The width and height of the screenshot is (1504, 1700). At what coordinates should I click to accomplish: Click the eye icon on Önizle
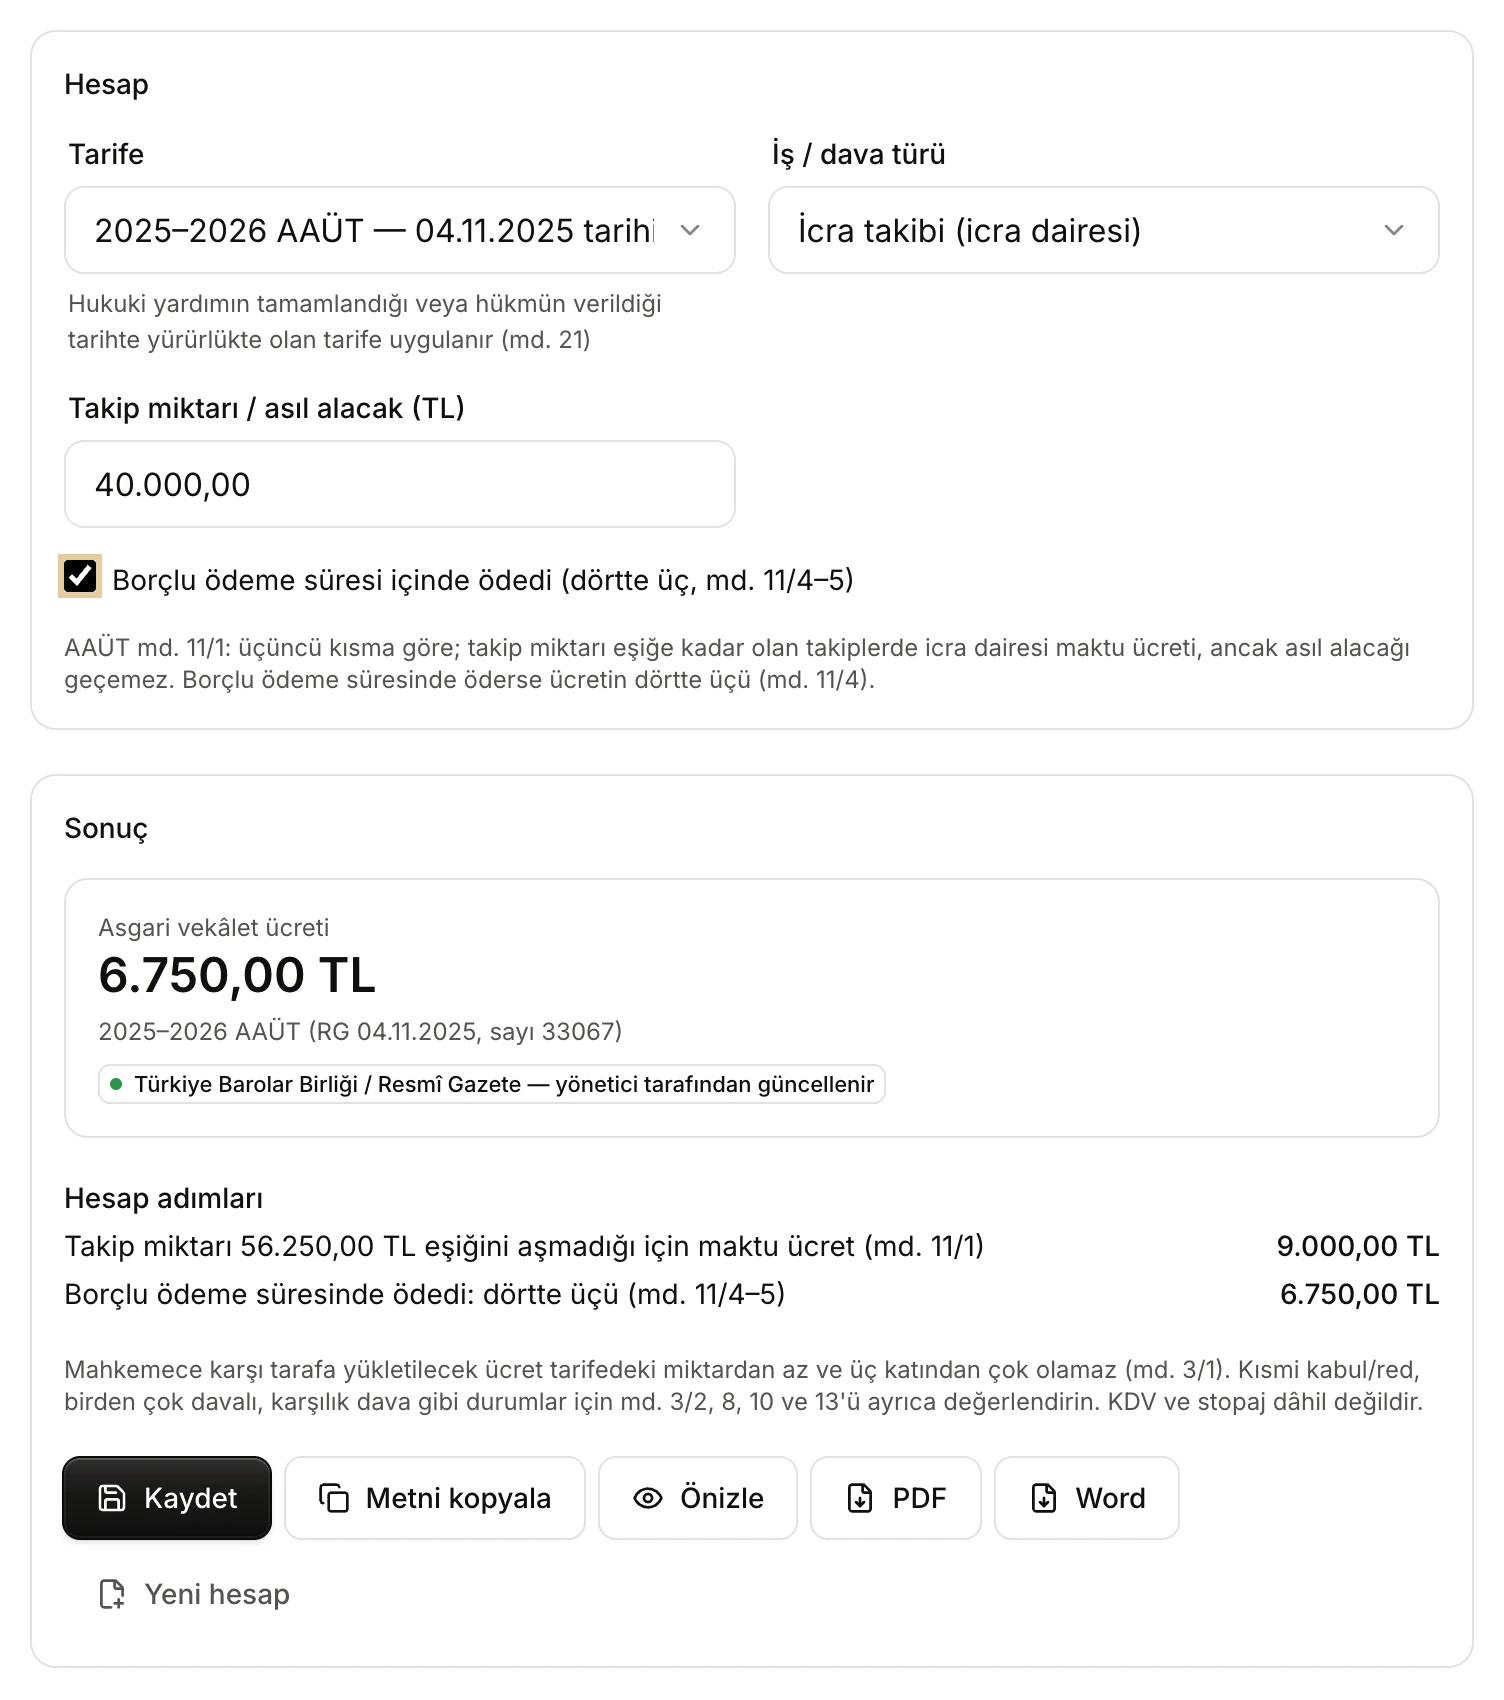tap(648, 1498)
